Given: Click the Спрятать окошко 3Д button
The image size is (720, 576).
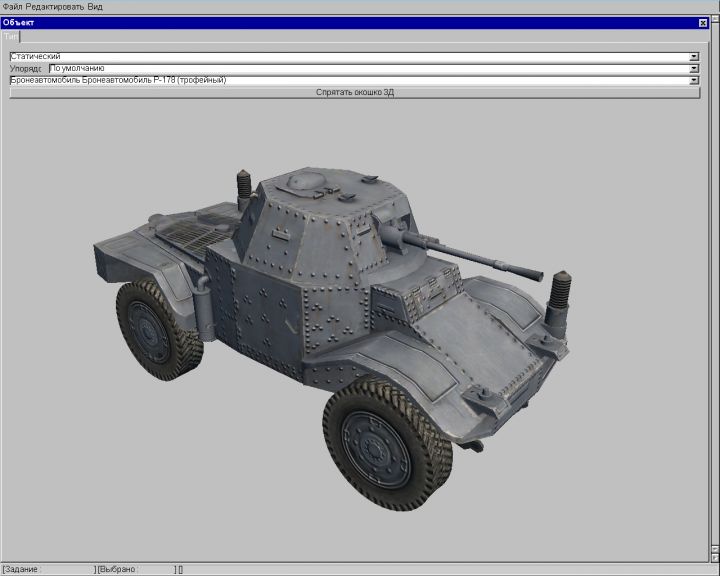Looking at the screenshot, I should tap(354, 92).
